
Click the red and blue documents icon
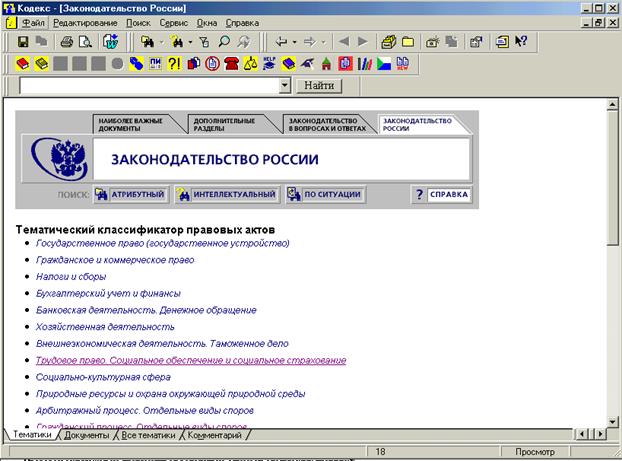click(x=193, y=63)
